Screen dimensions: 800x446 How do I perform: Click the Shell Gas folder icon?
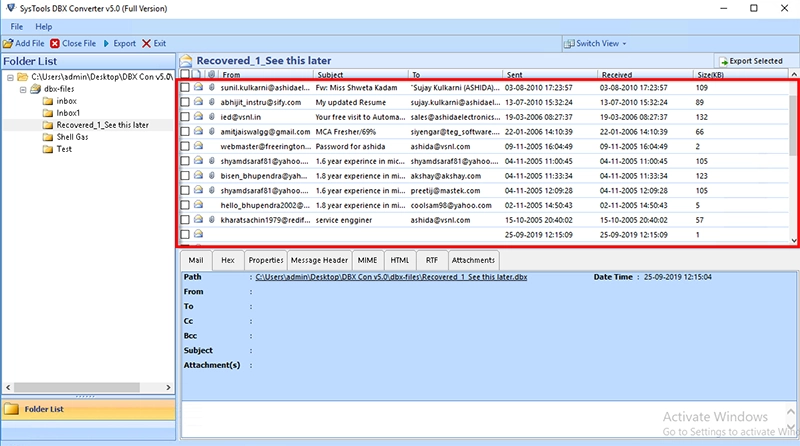pos(48,137)
